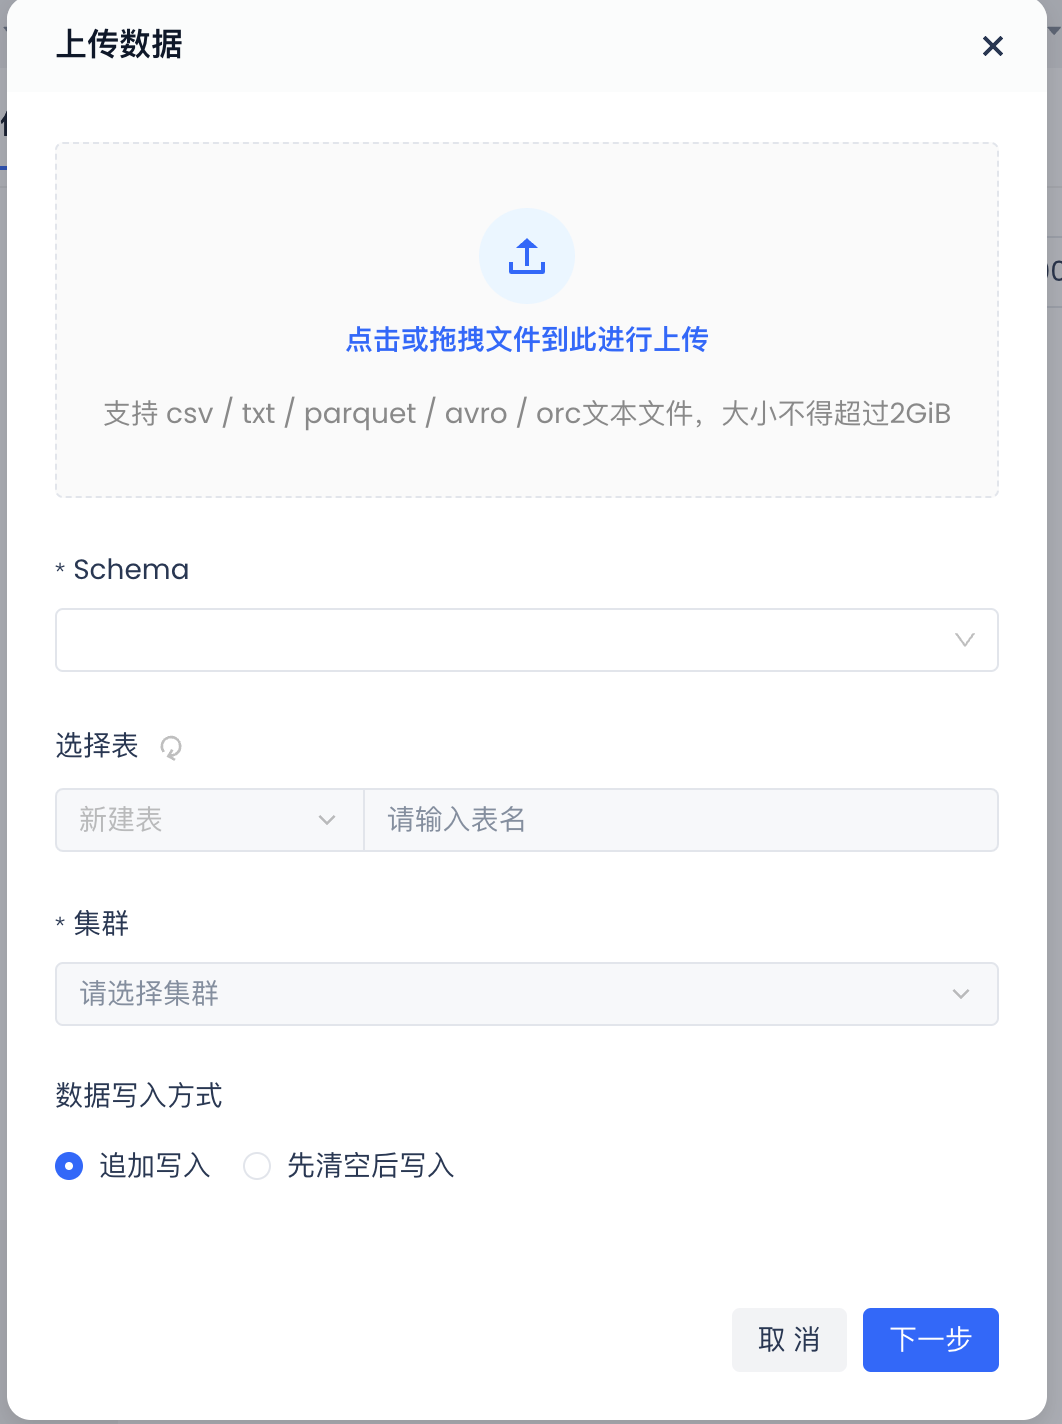This screenshot has height=1424, width=1062.
Task: Click the chevron arrow in 新建表 selector
Action: (326, 820)
